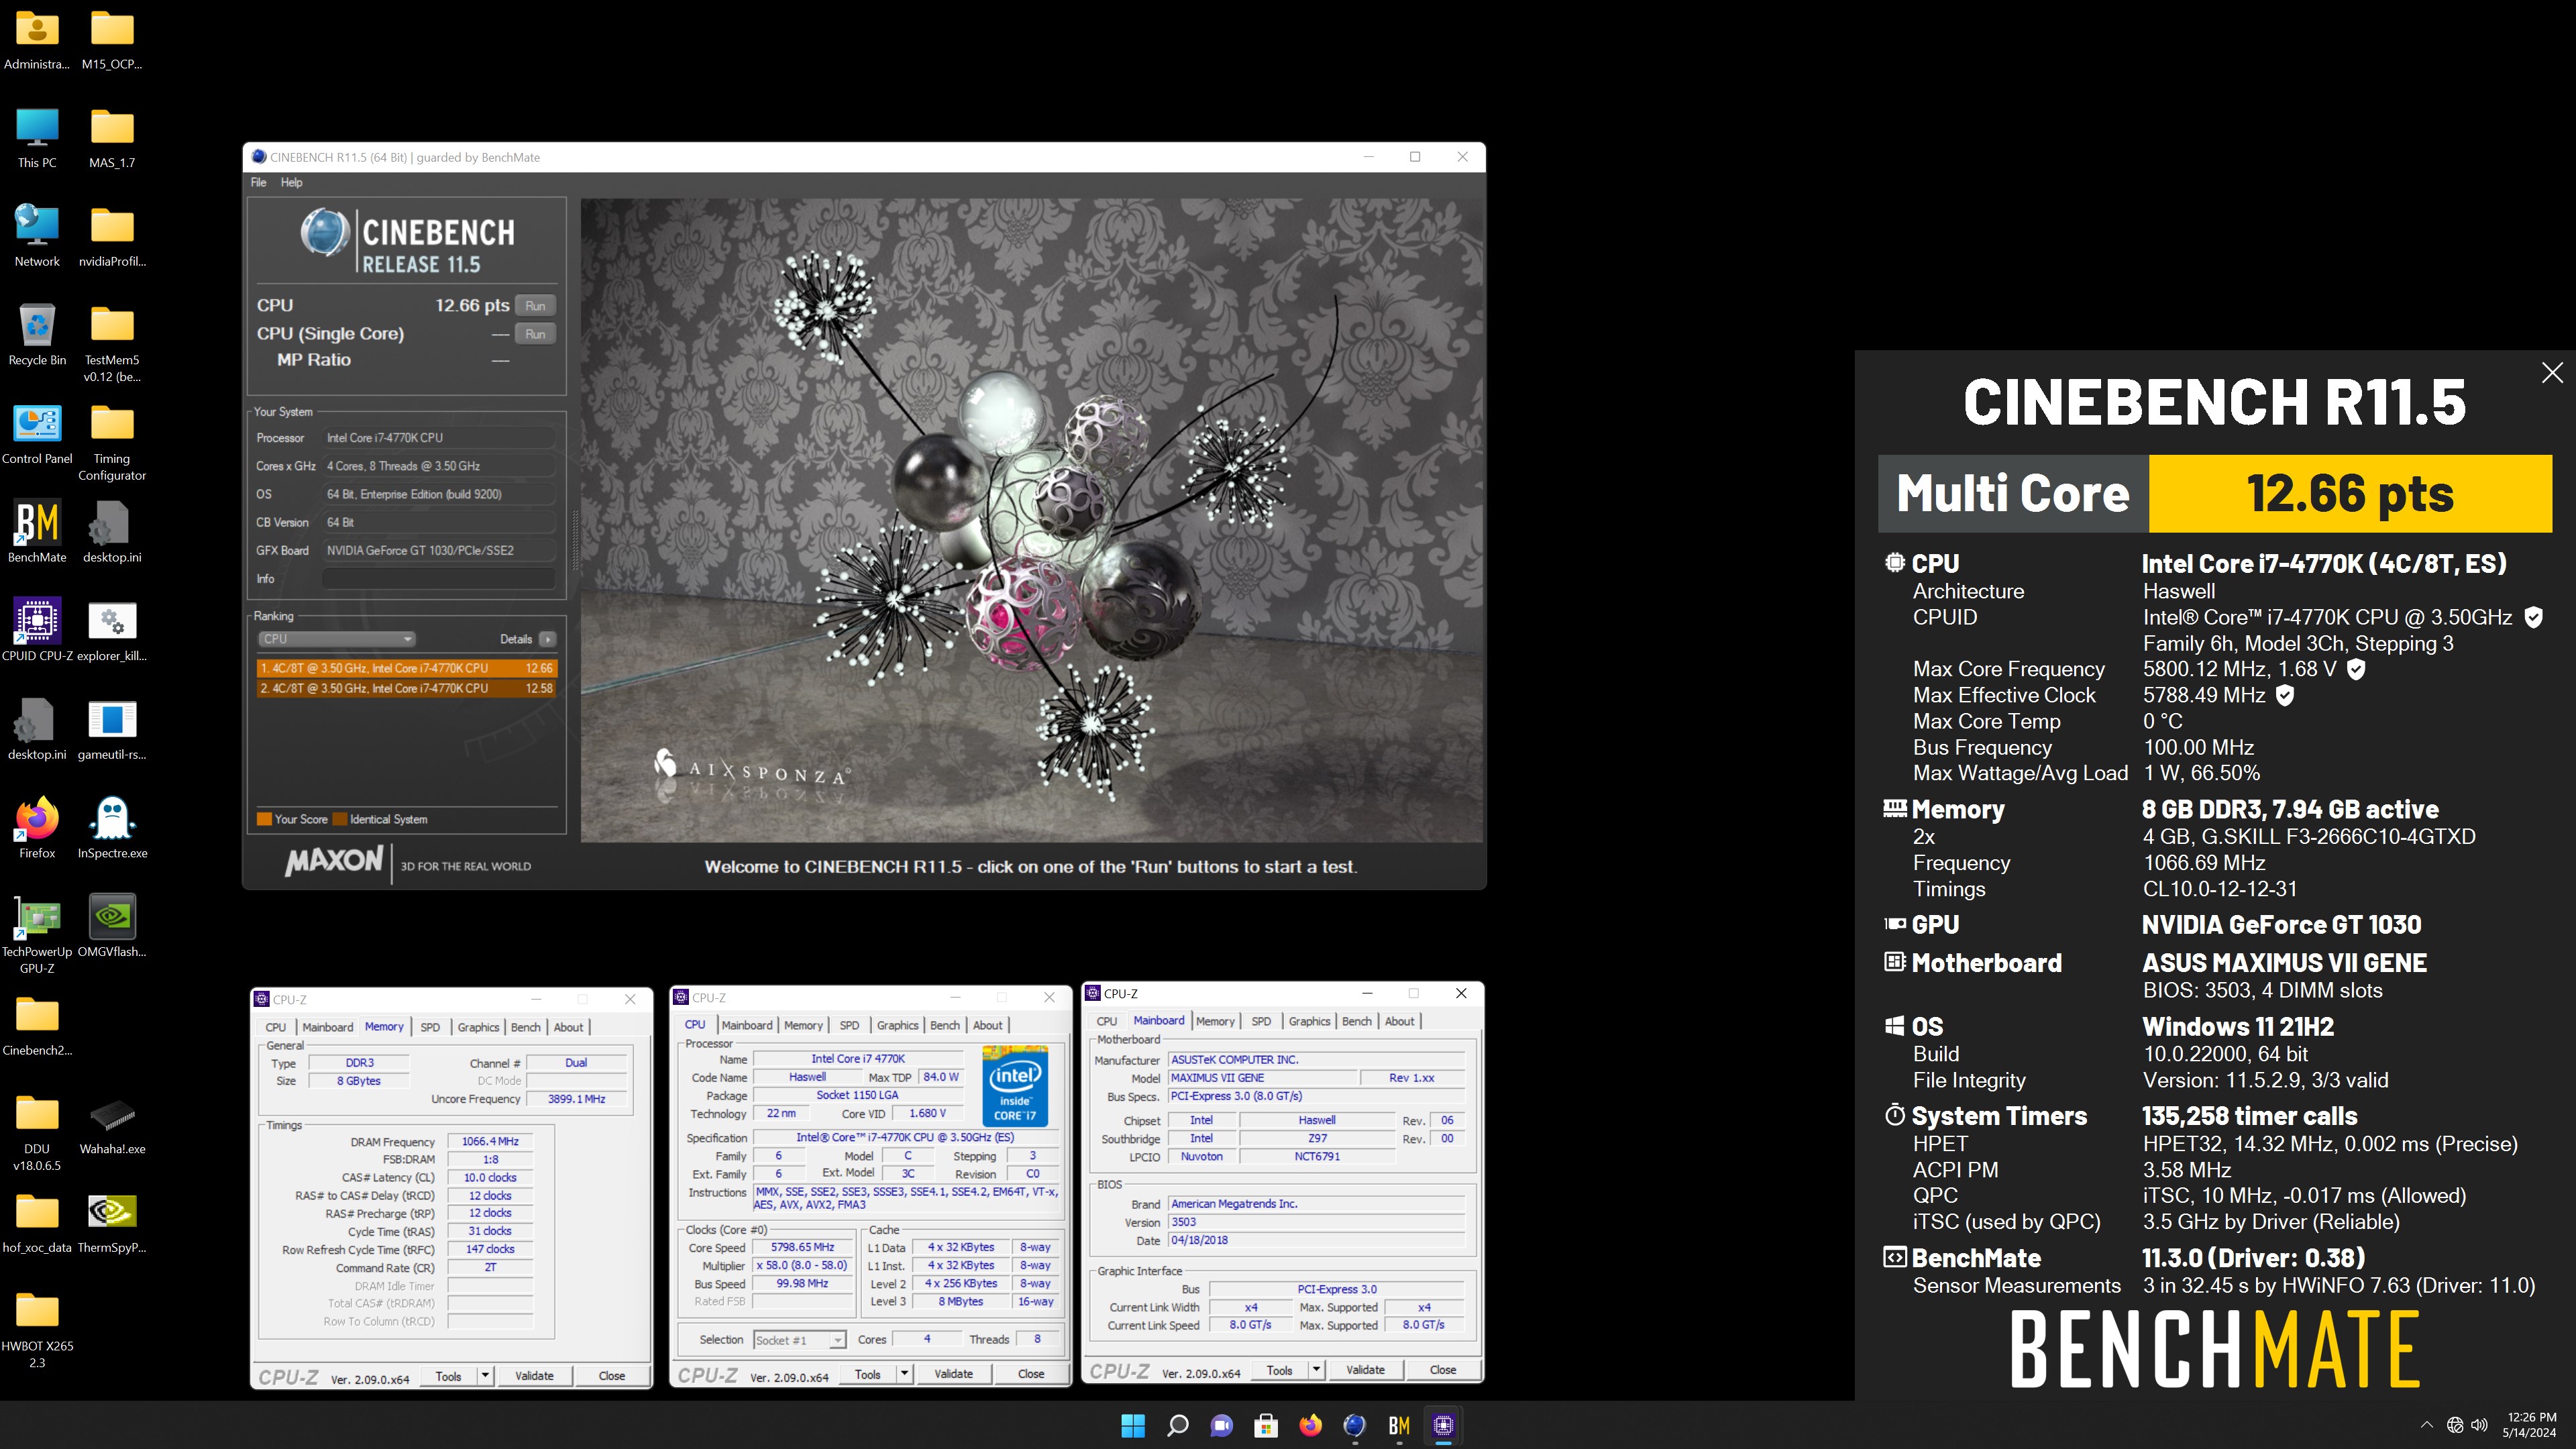Open Tools dropdown arrow in Memory CPU-Z window

(485, 1376)
